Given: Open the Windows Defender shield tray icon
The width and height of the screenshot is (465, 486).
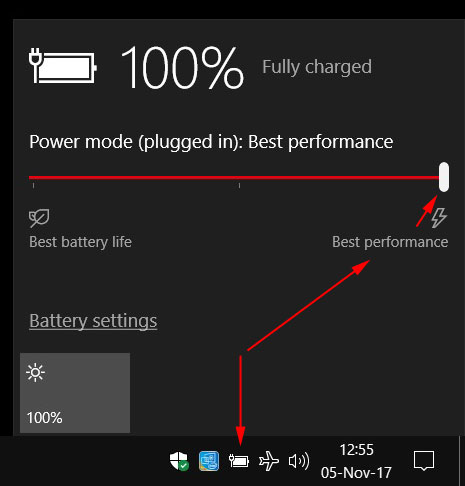Looking at the screenshot, I should pyautogui.click(x=179, y=461).
